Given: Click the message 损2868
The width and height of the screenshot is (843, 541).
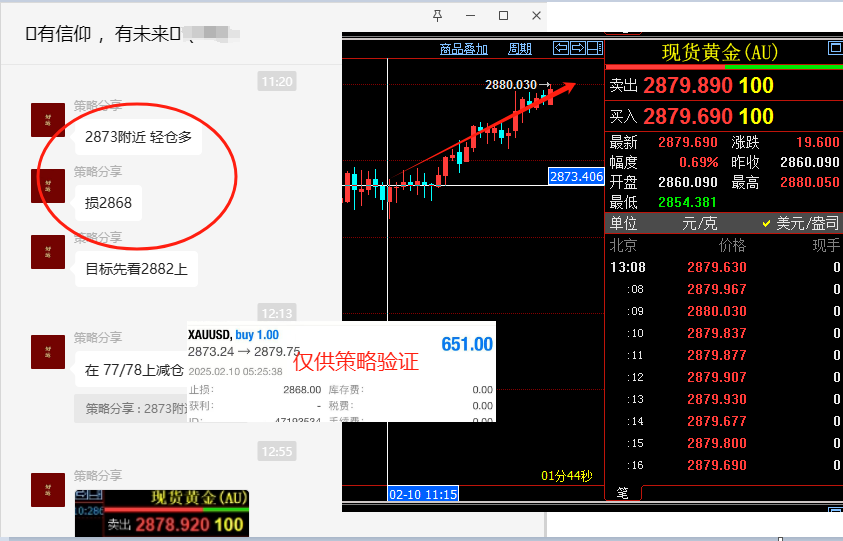Looking at the screenshot, I should [108, 203].
